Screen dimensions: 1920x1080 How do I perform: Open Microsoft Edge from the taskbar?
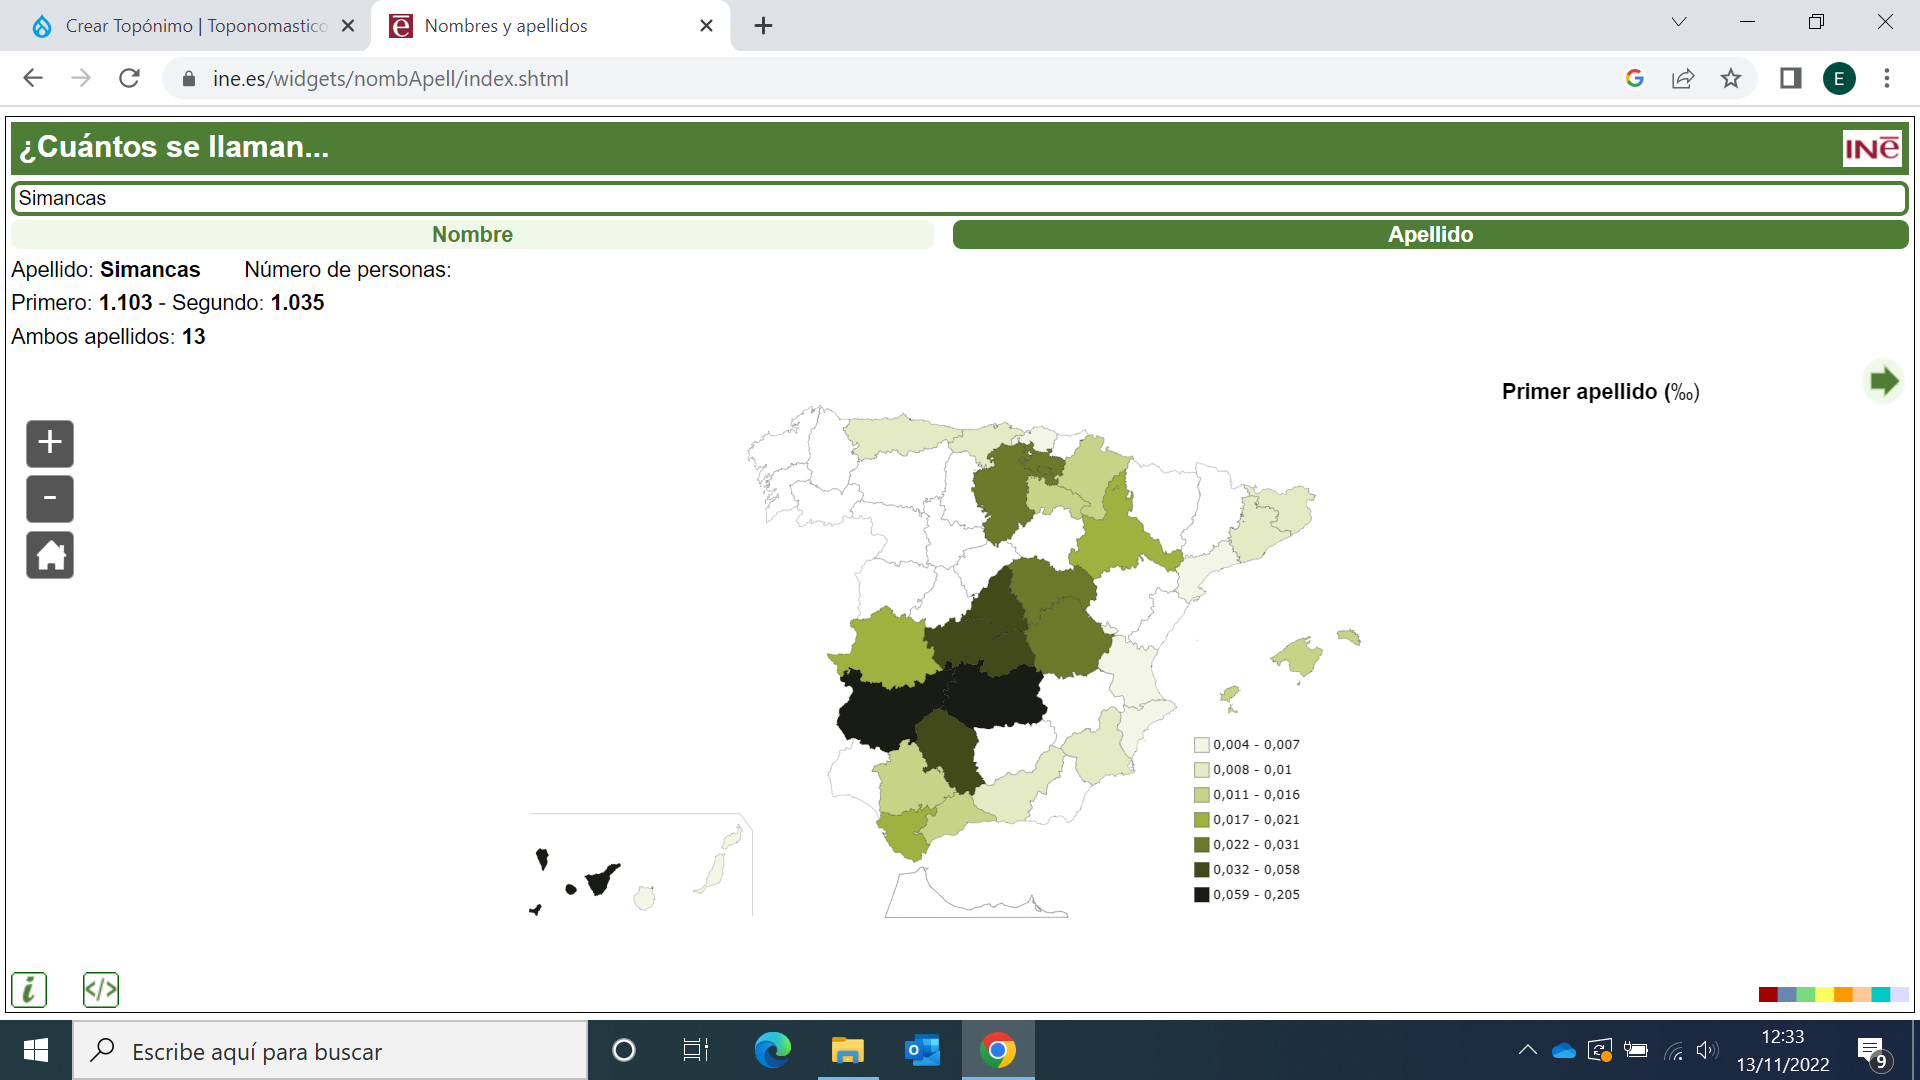click(772, 1050)
